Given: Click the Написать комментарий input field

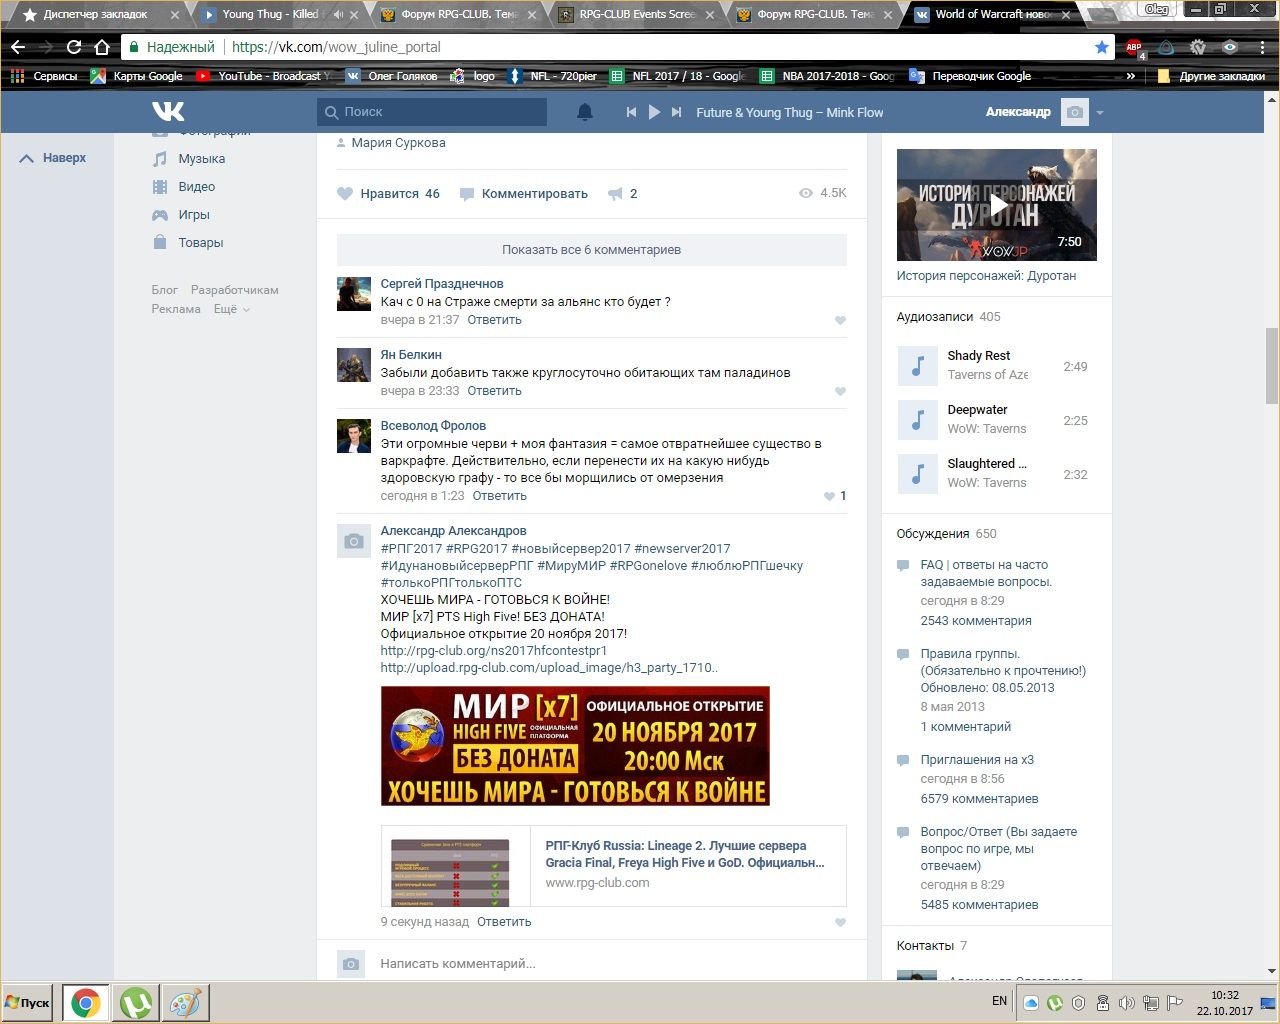Looking at the screenshot, I should tap(600, 964).
